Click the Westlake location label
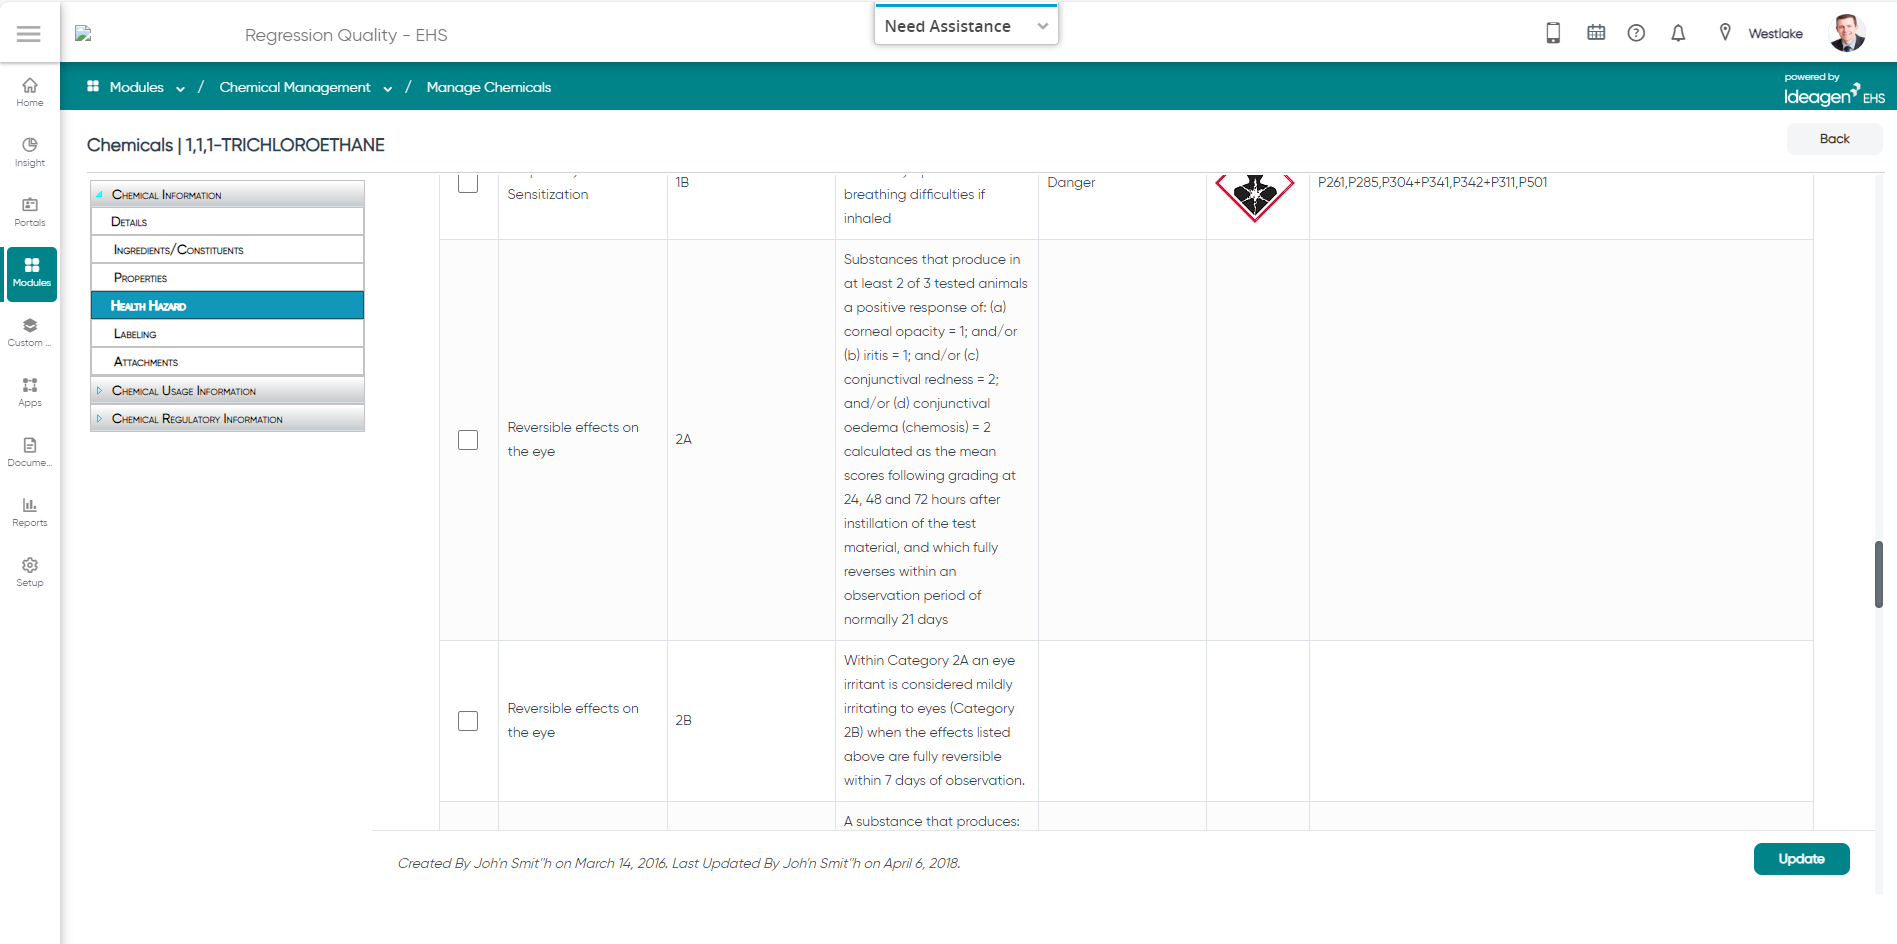Viewport: 1897px width, 944px height. tap(1775, 33)
